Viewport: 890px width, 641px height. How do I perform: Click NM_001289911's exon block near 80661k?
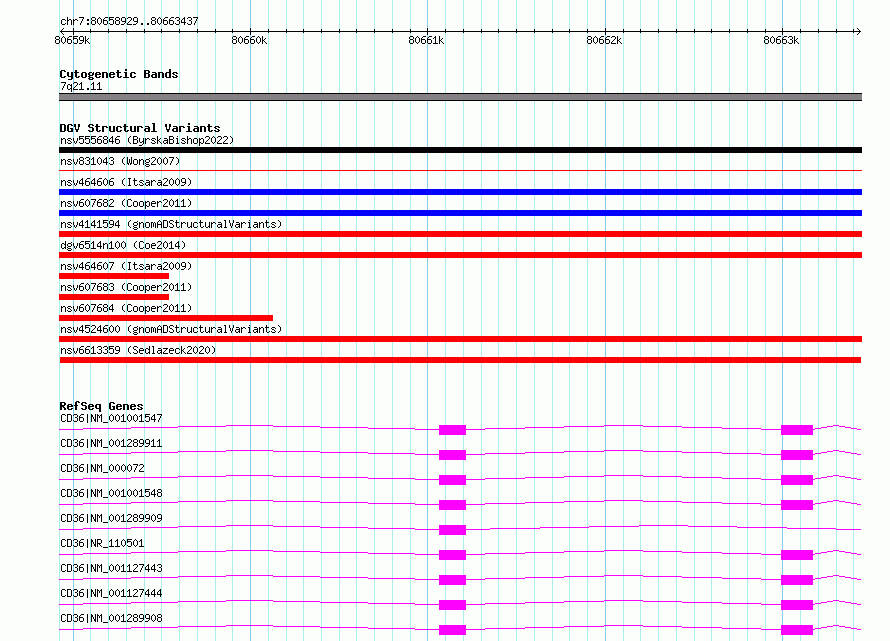pos(452,455)
